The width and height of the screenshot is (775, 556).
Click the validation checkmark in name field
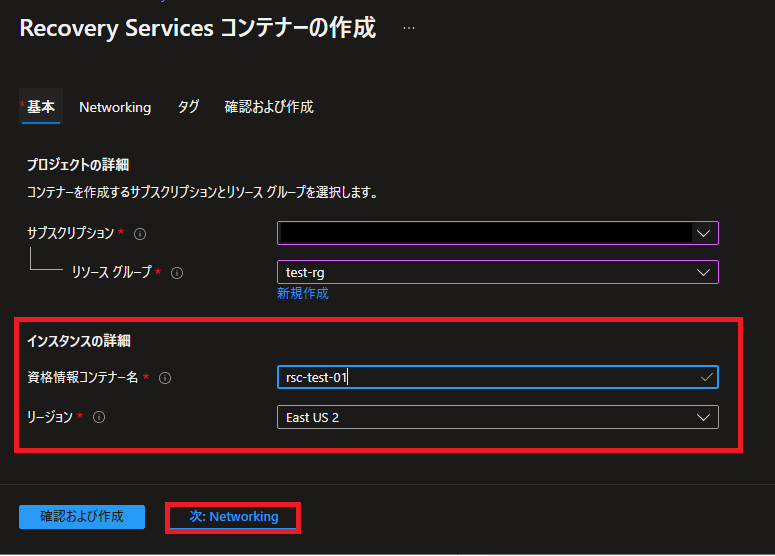click(x=707, y=377)
